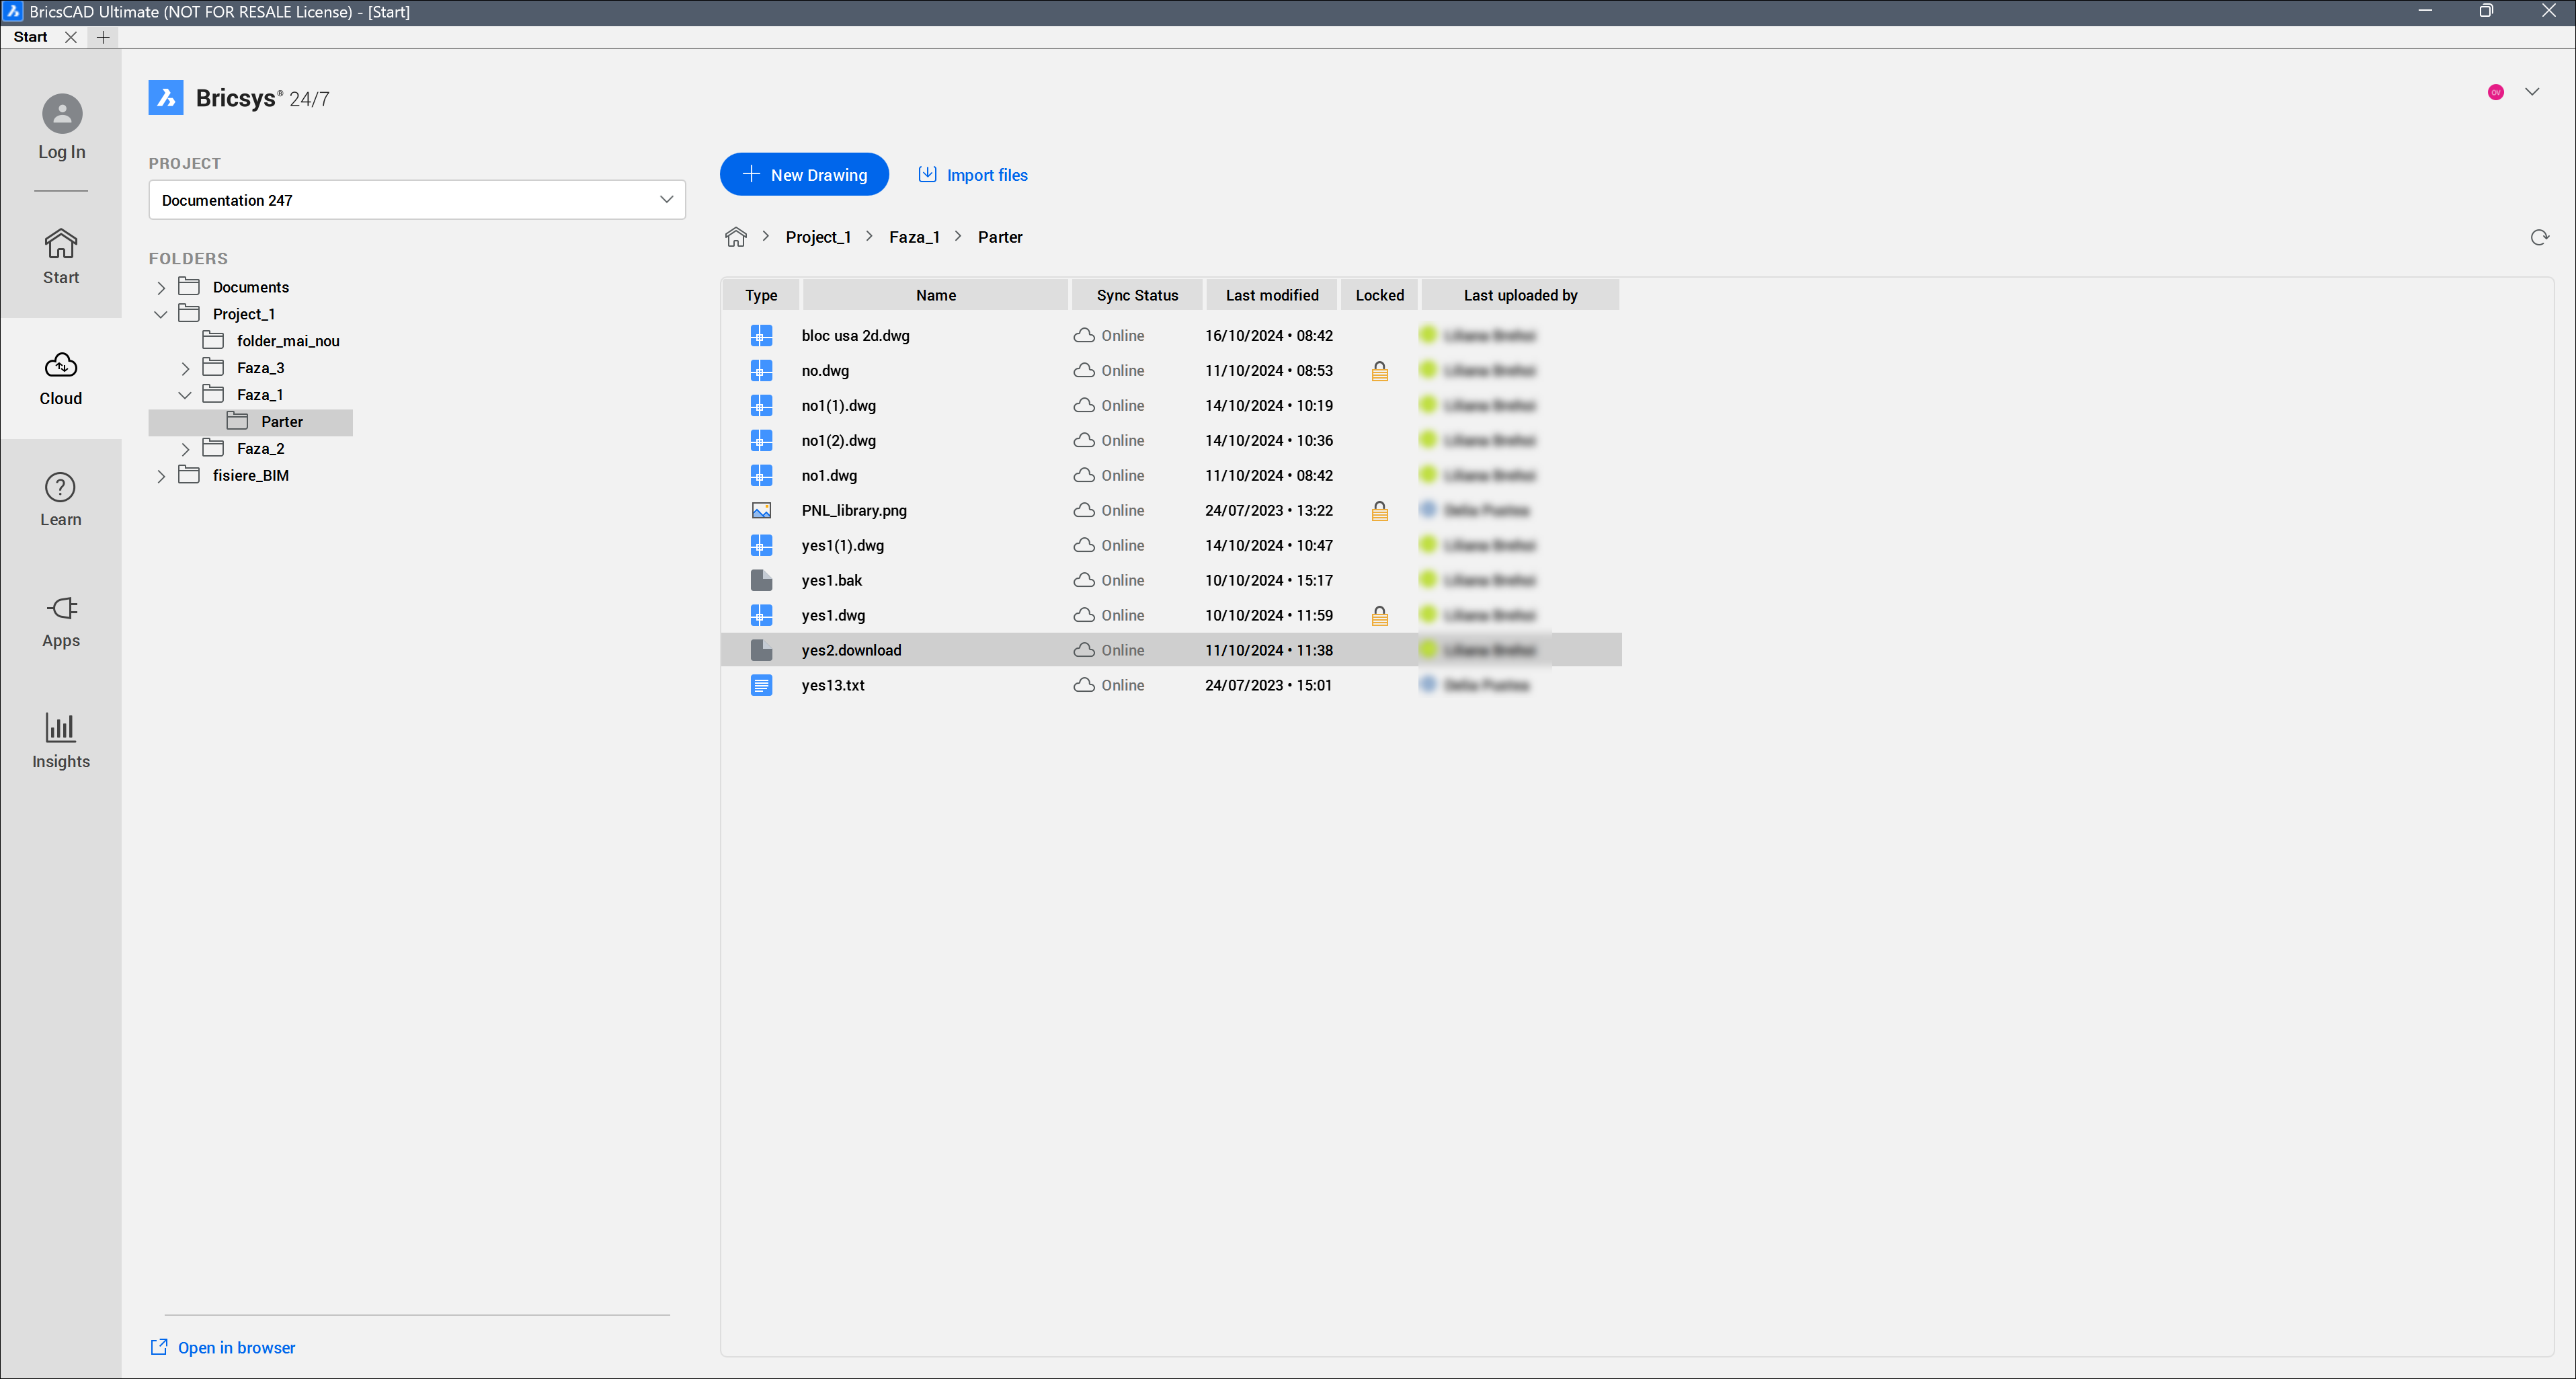The image size is (2576, 1379).
Task: Open the Cloud panel in sidebar
Action: 61,378
